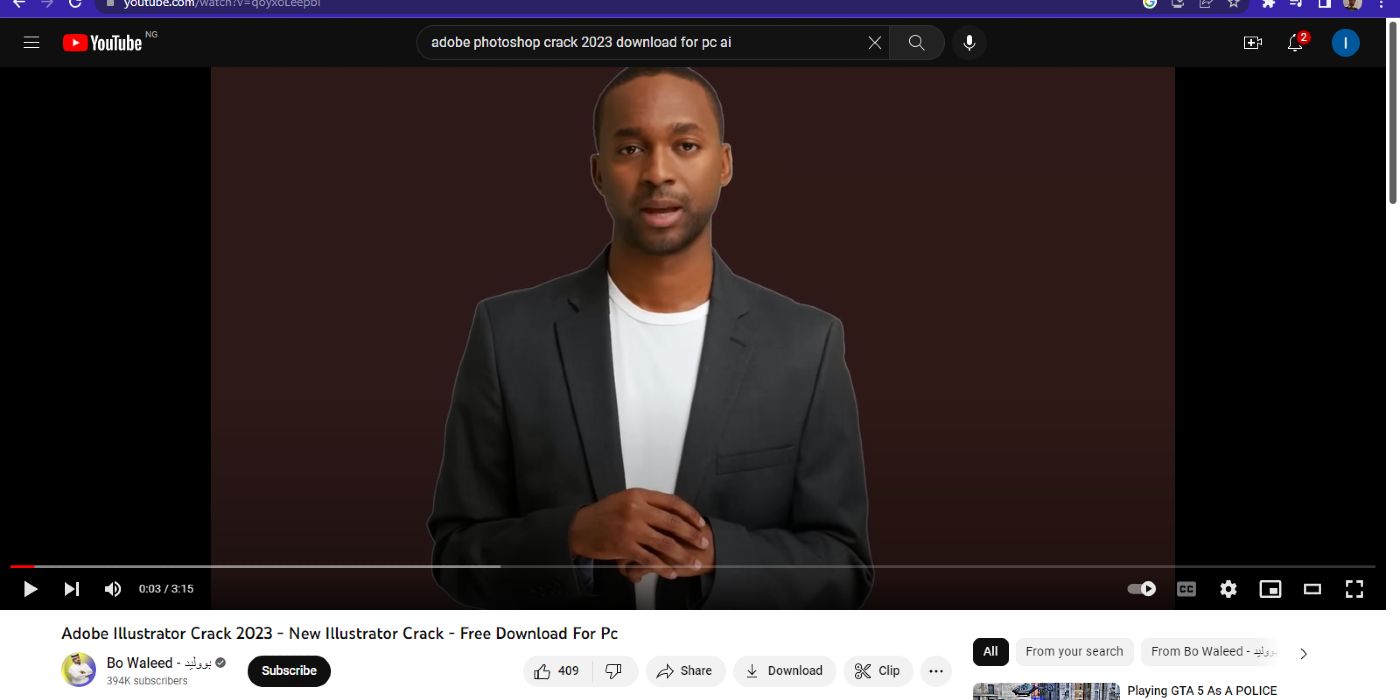Skip to the next video

pyautogui.click(x=72, y=589)
